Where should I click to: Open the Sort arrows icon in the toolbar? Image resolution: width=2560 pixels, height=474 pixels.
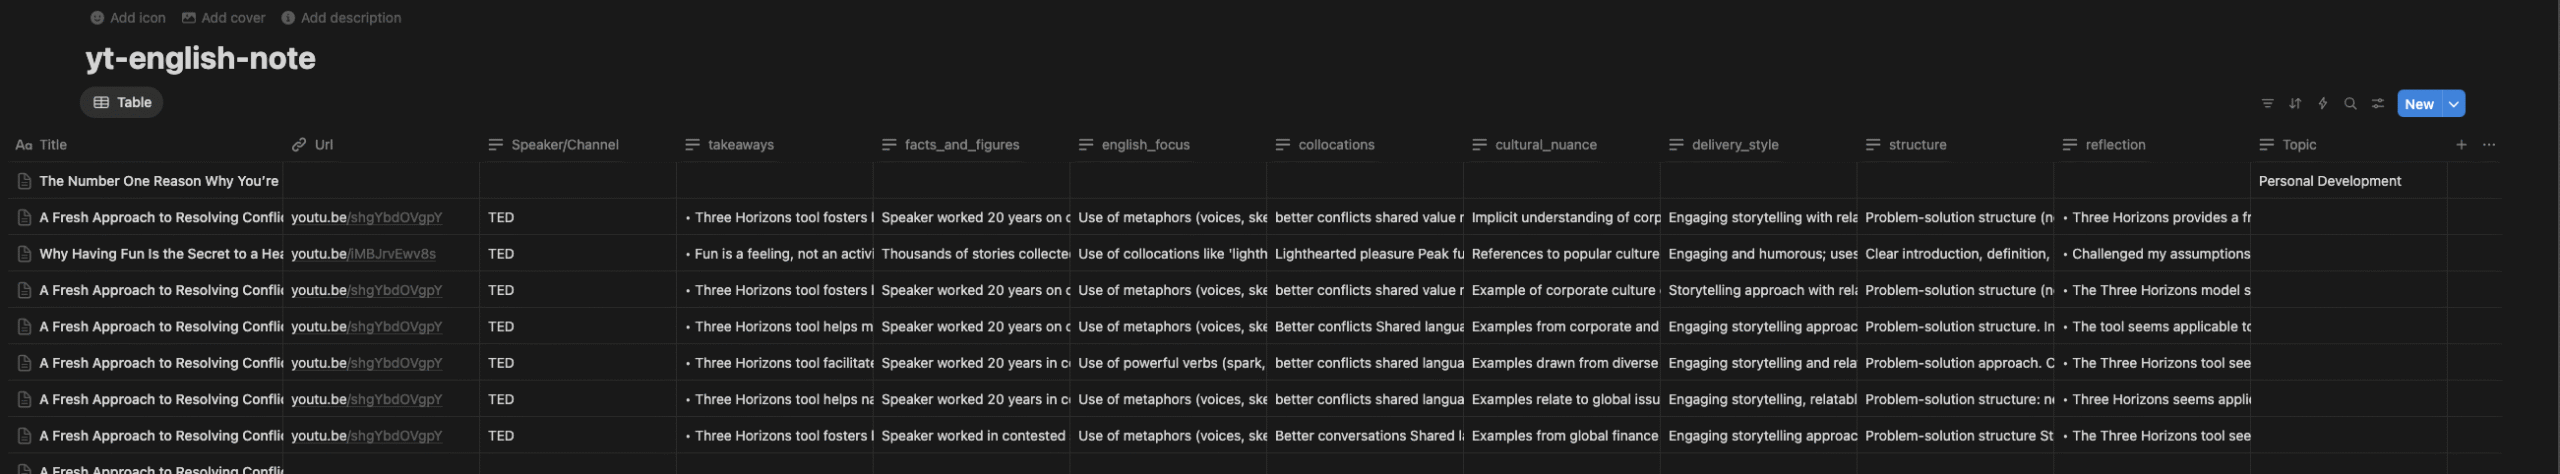tap(2295, 104)
